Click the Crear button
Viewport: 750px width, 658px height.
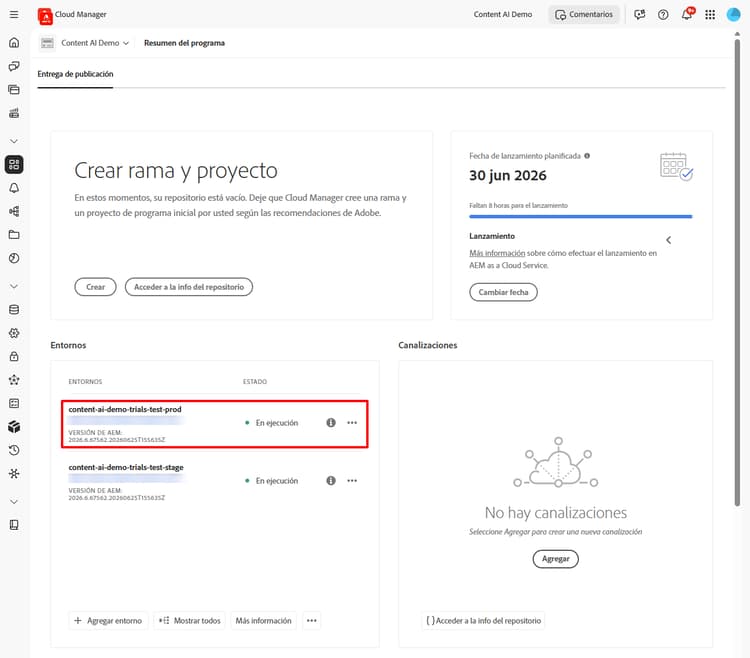tap(95, 287)
